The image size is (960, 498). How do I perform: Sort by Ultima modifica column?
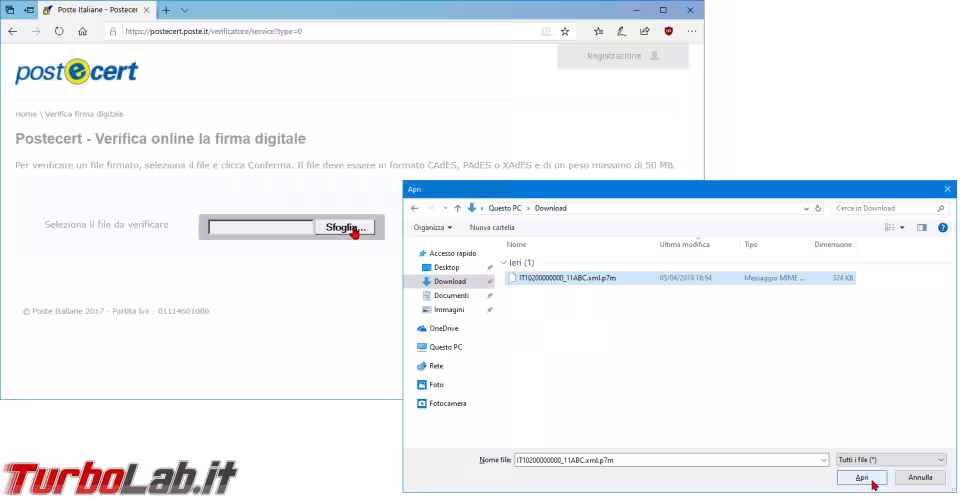pyautogui.click(x=684, y=244)
